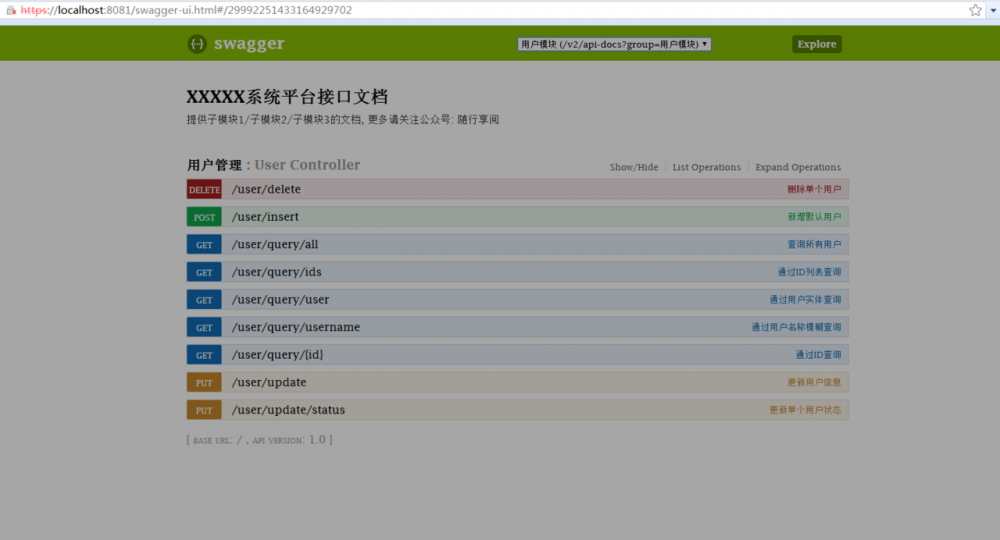The image size is (1000, 540).
Task: Open the /user/update/status path link
Action: (x=288, y=410)
